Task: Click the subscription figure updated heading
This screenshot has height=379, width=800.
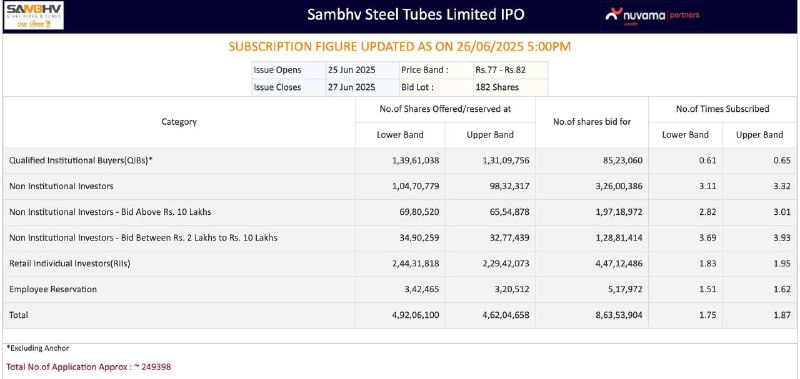Action: pos(399,47)
